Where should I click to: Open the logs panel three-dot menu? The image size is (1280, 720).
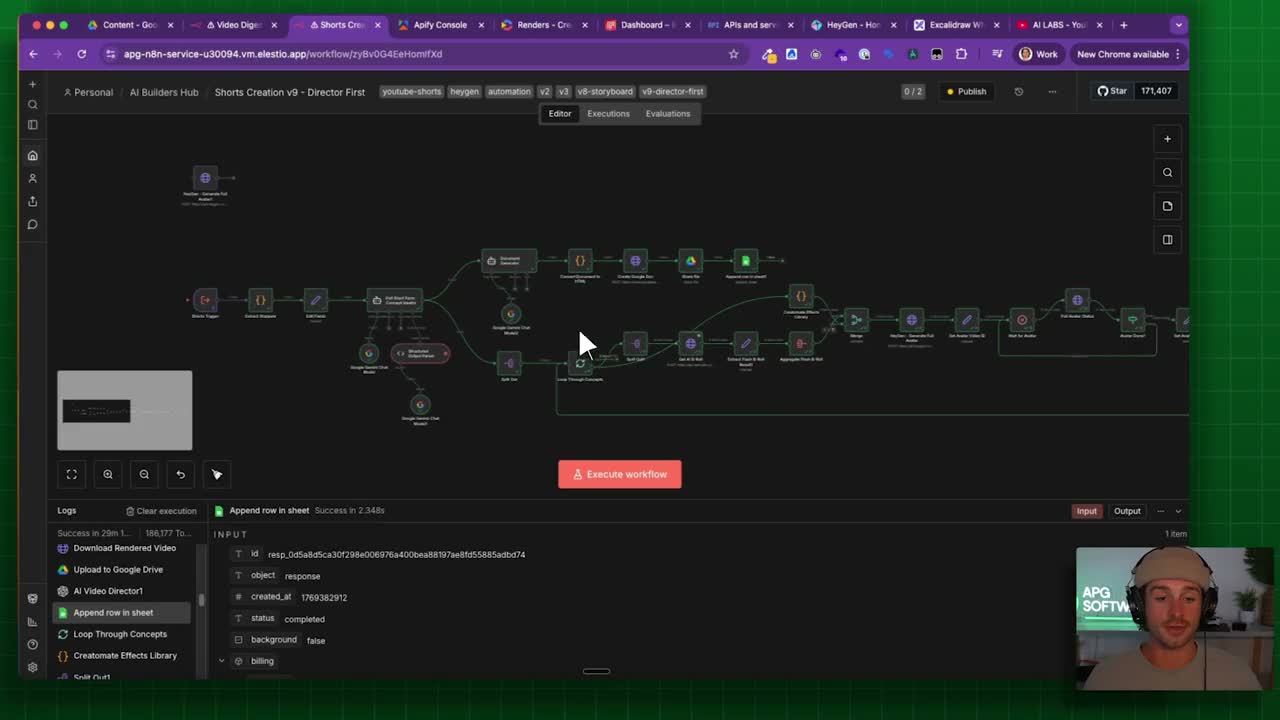pos(1160,511)
